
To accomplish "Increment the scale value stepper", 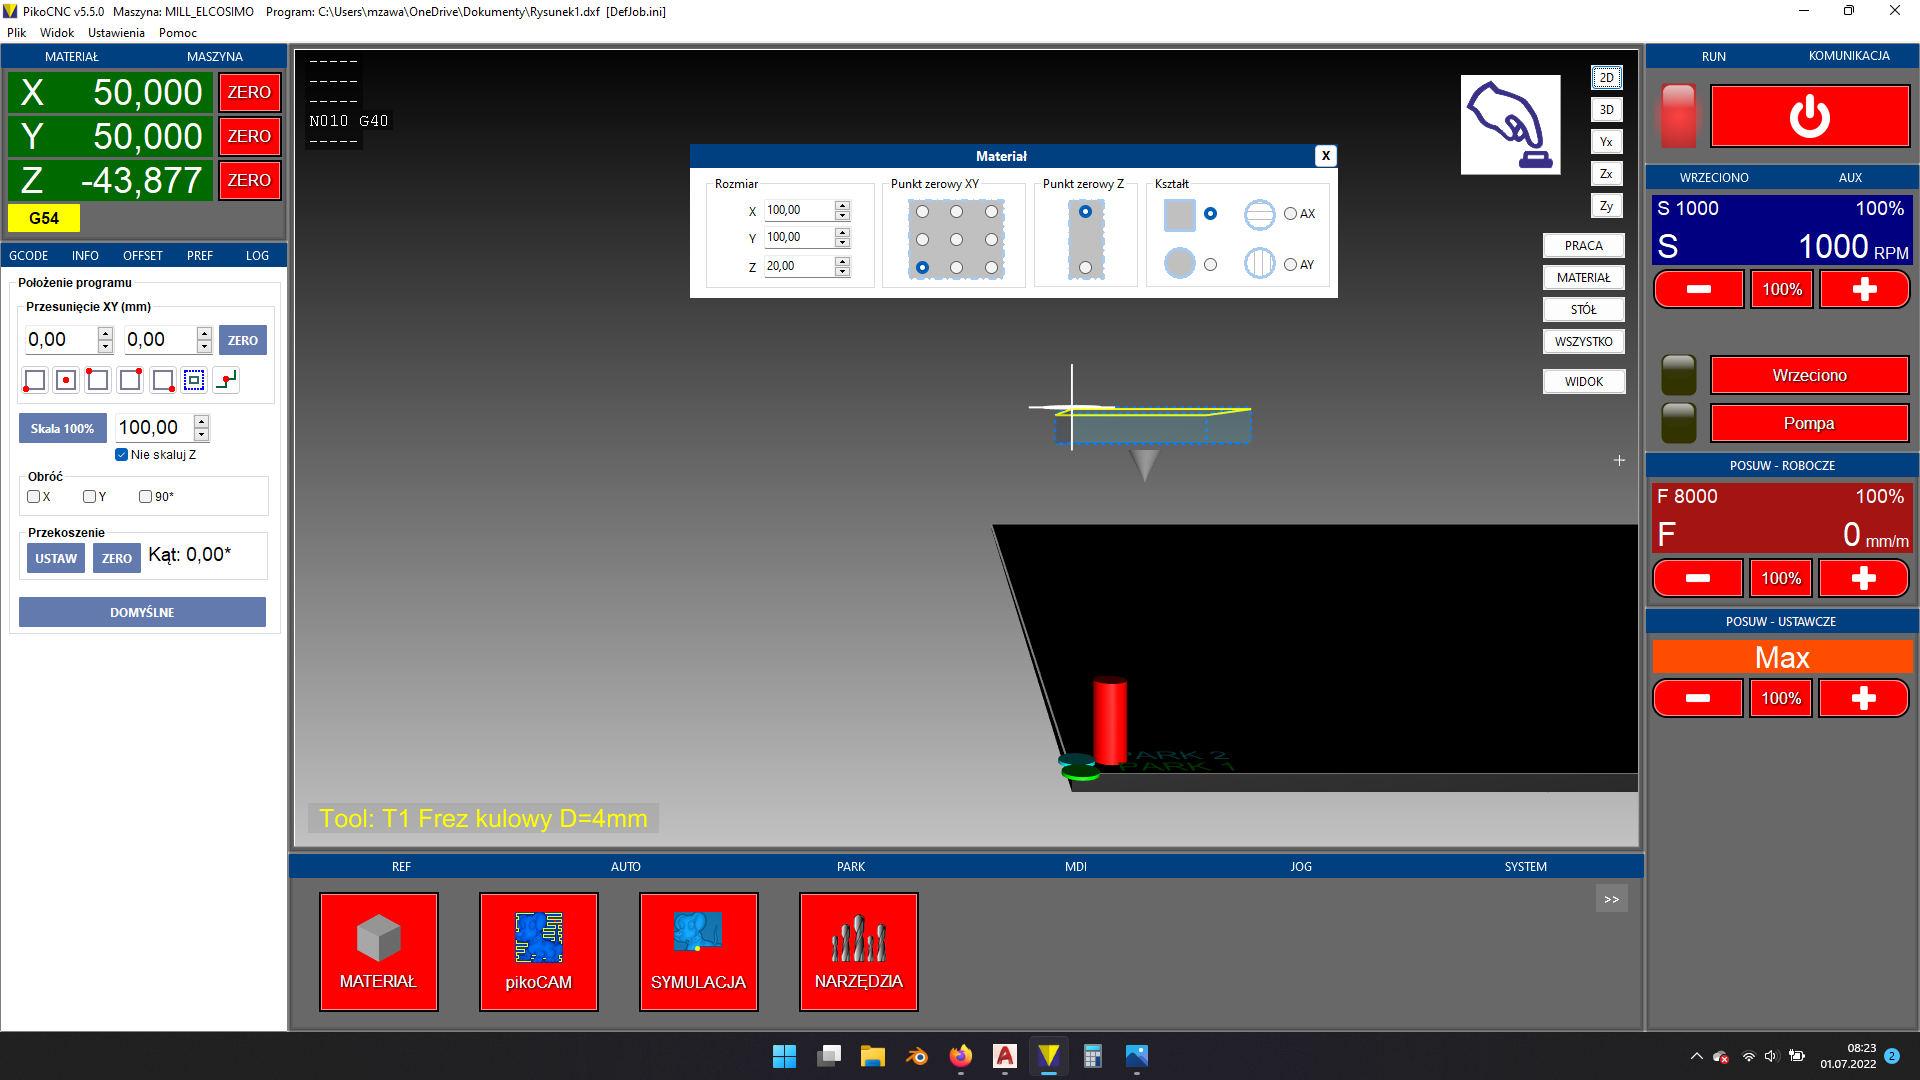I will 201,421.
